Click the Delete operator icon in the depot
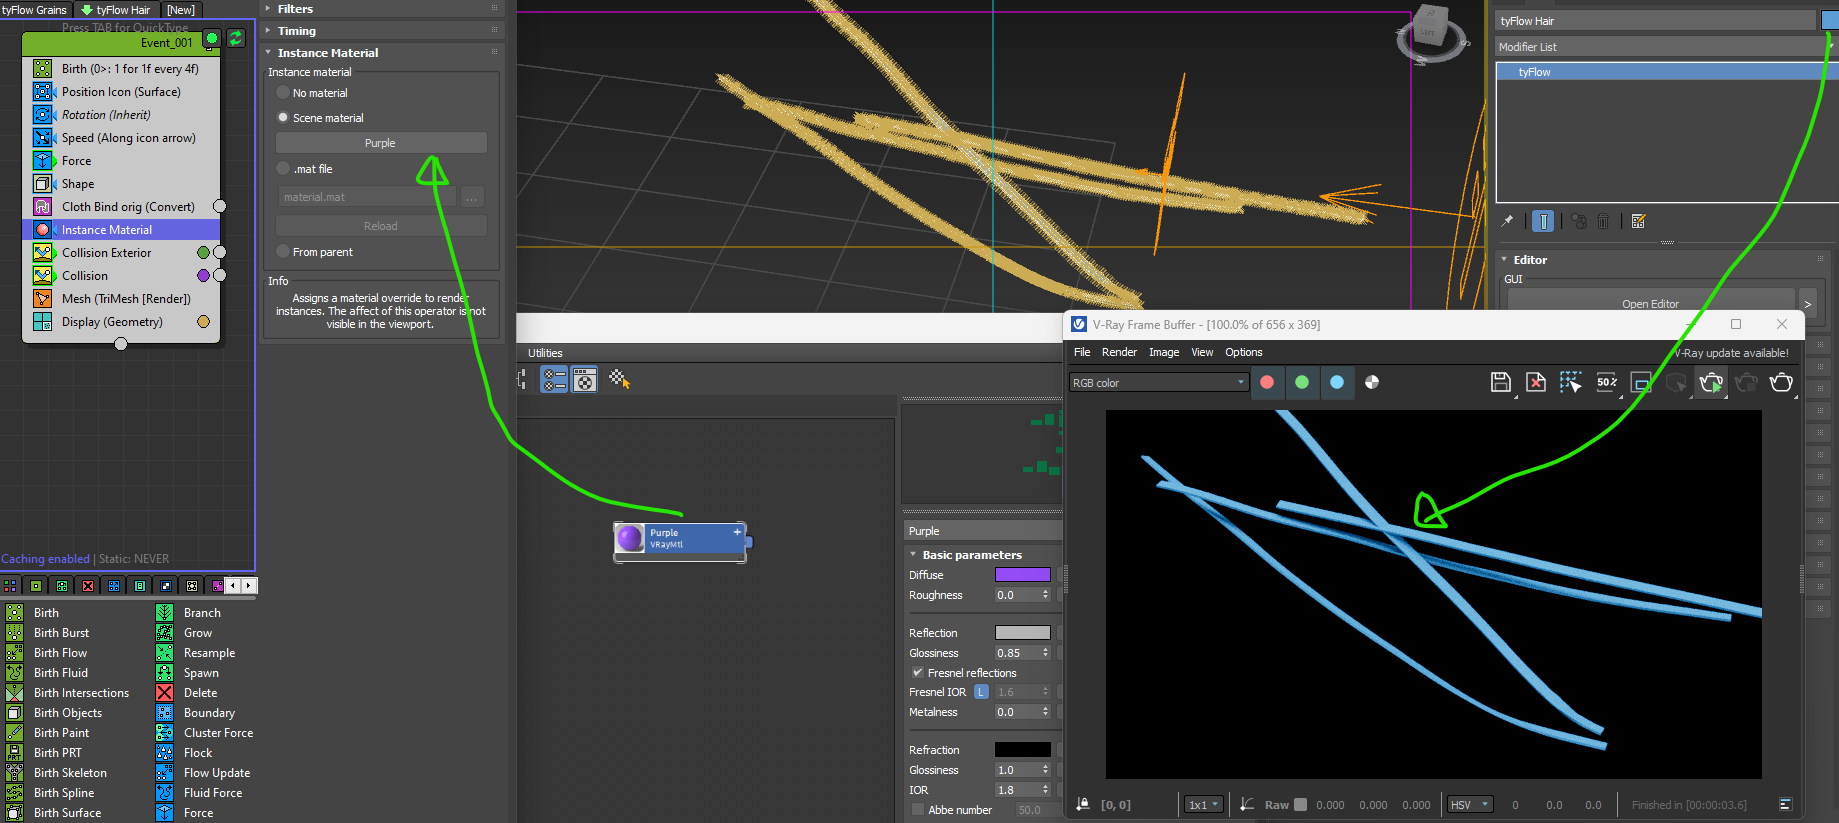1839x823 pixels. [x=165, y=693]
